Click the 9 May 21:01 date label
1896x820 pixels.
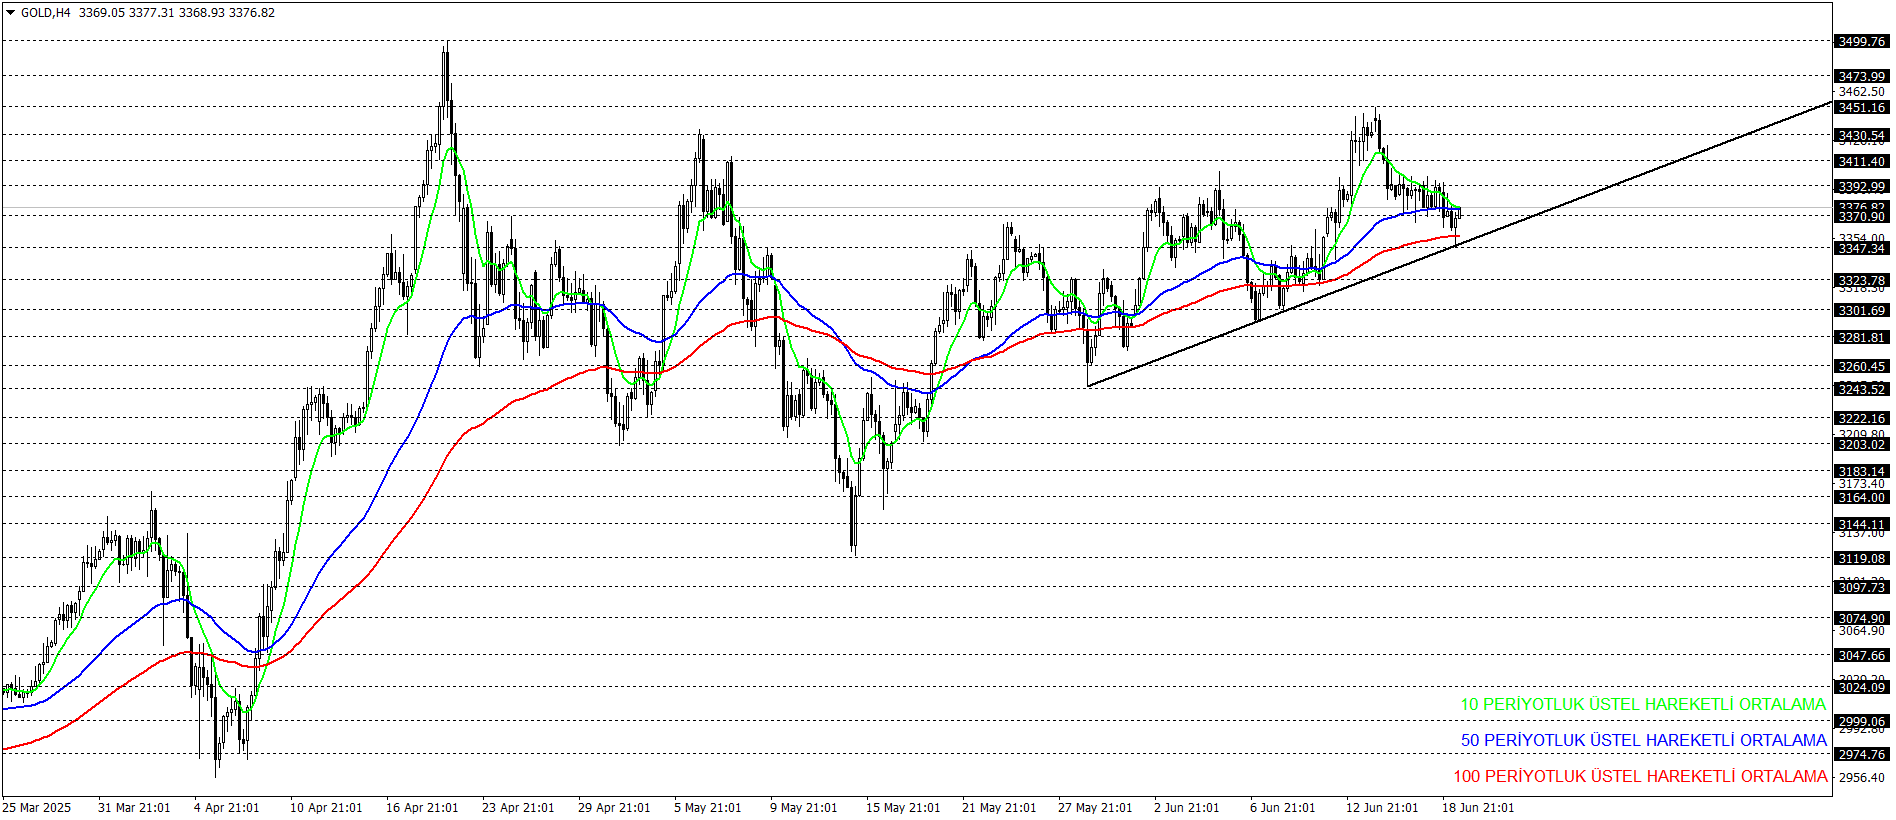(x=804, y=807)
